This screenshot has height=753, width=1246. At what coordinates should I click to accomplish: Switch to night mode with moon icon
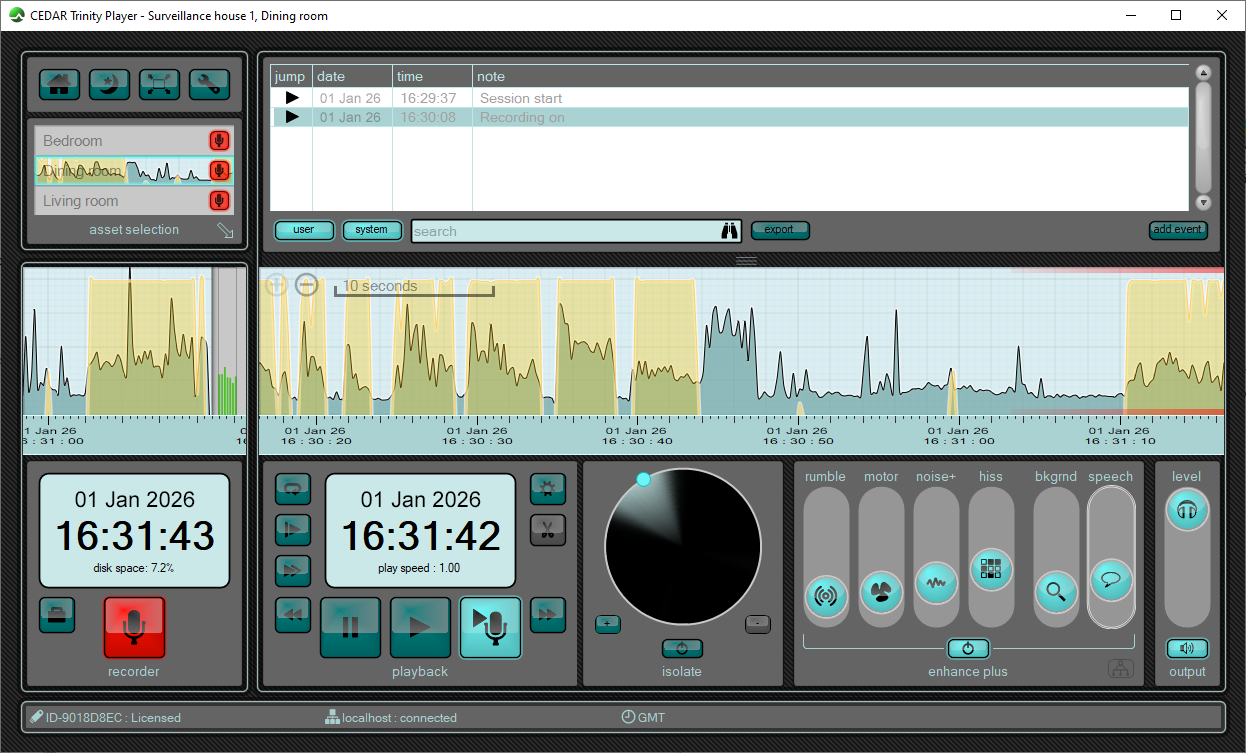click(109, 84)
